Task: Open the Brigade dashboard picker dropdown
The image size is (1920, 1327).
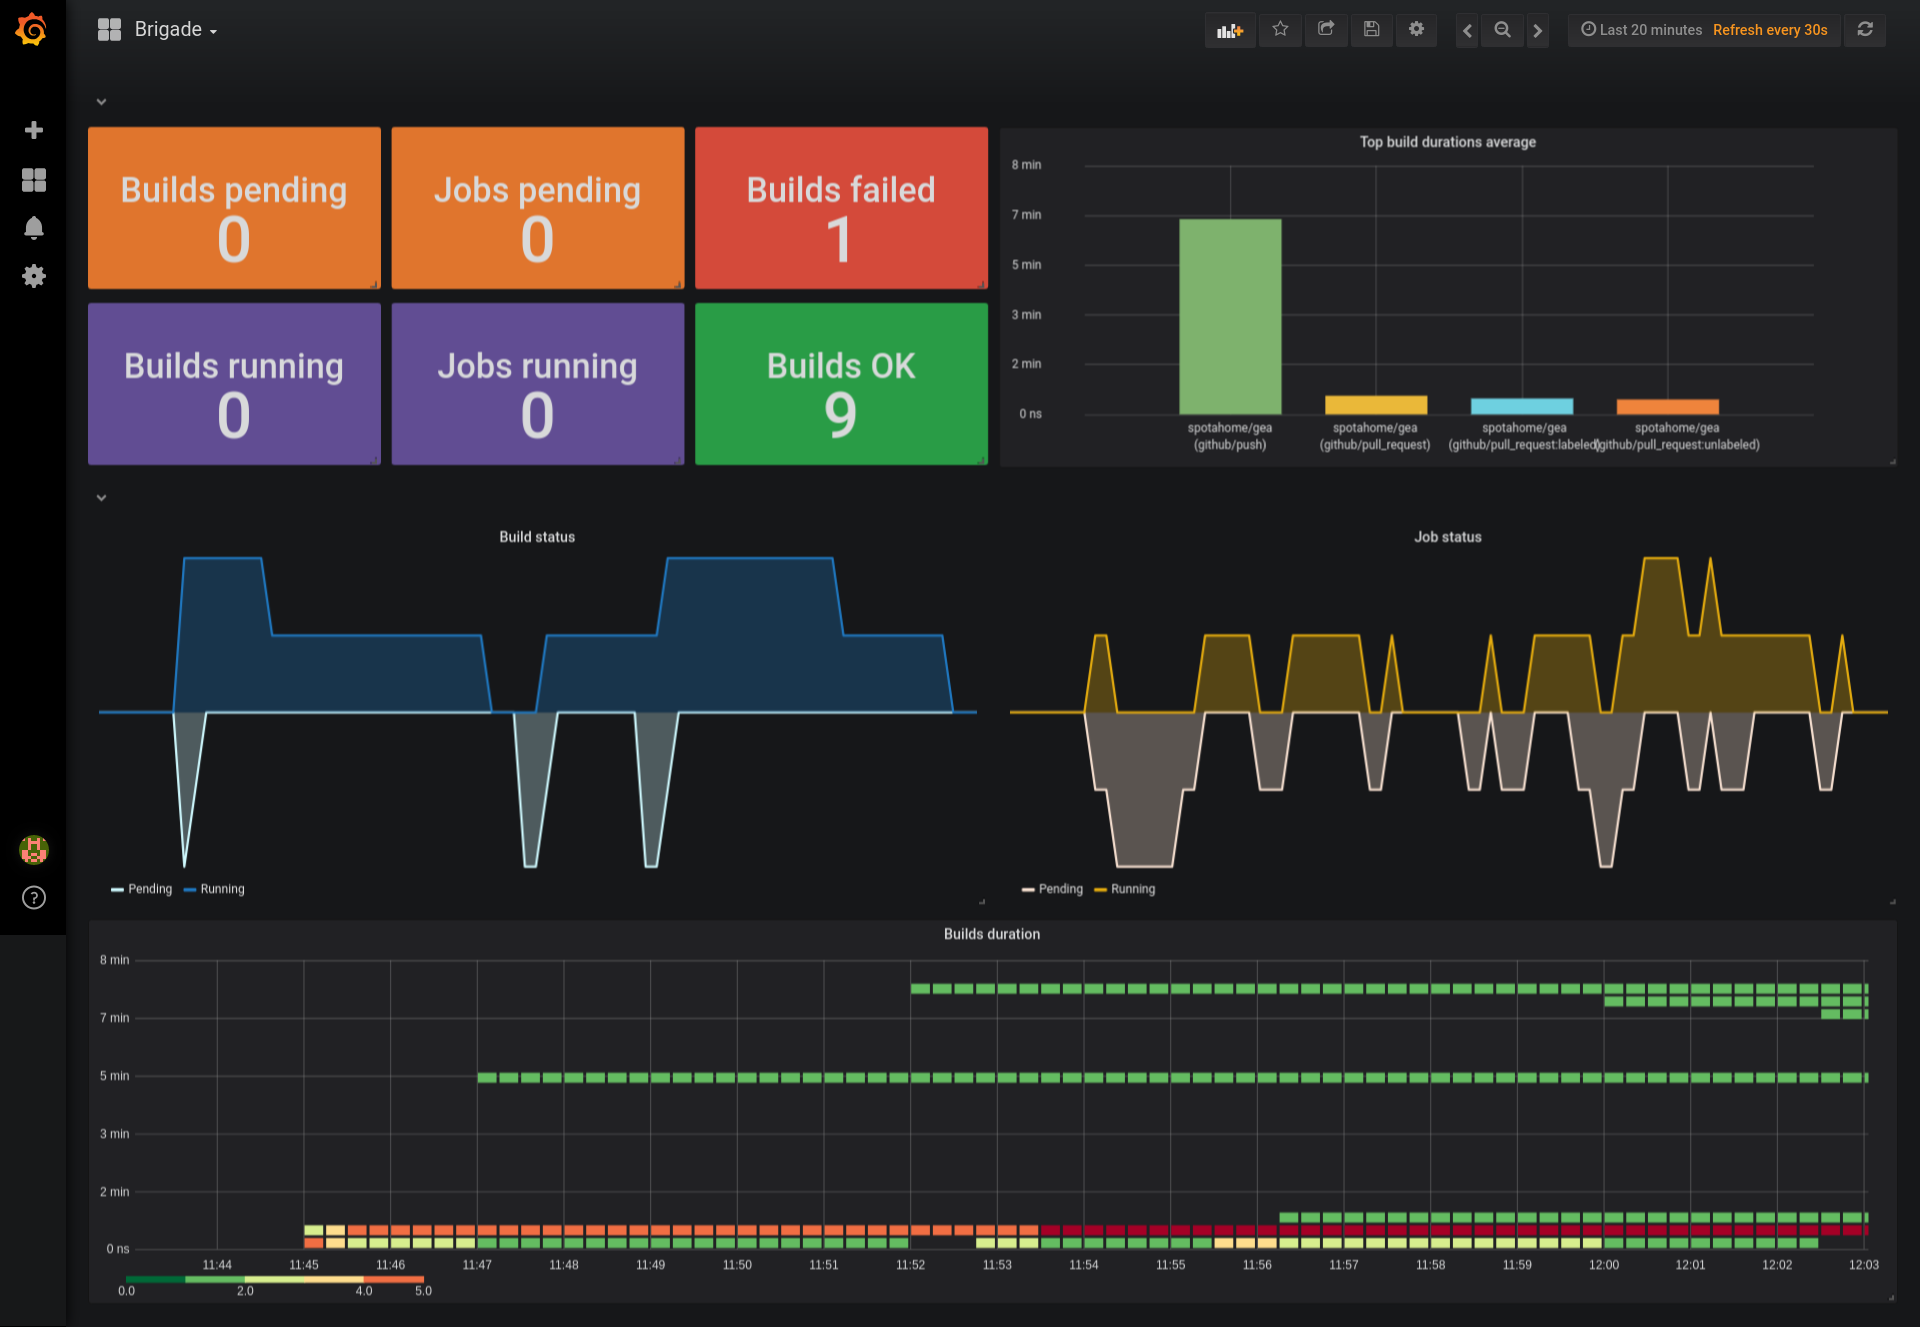Action: 168,30
